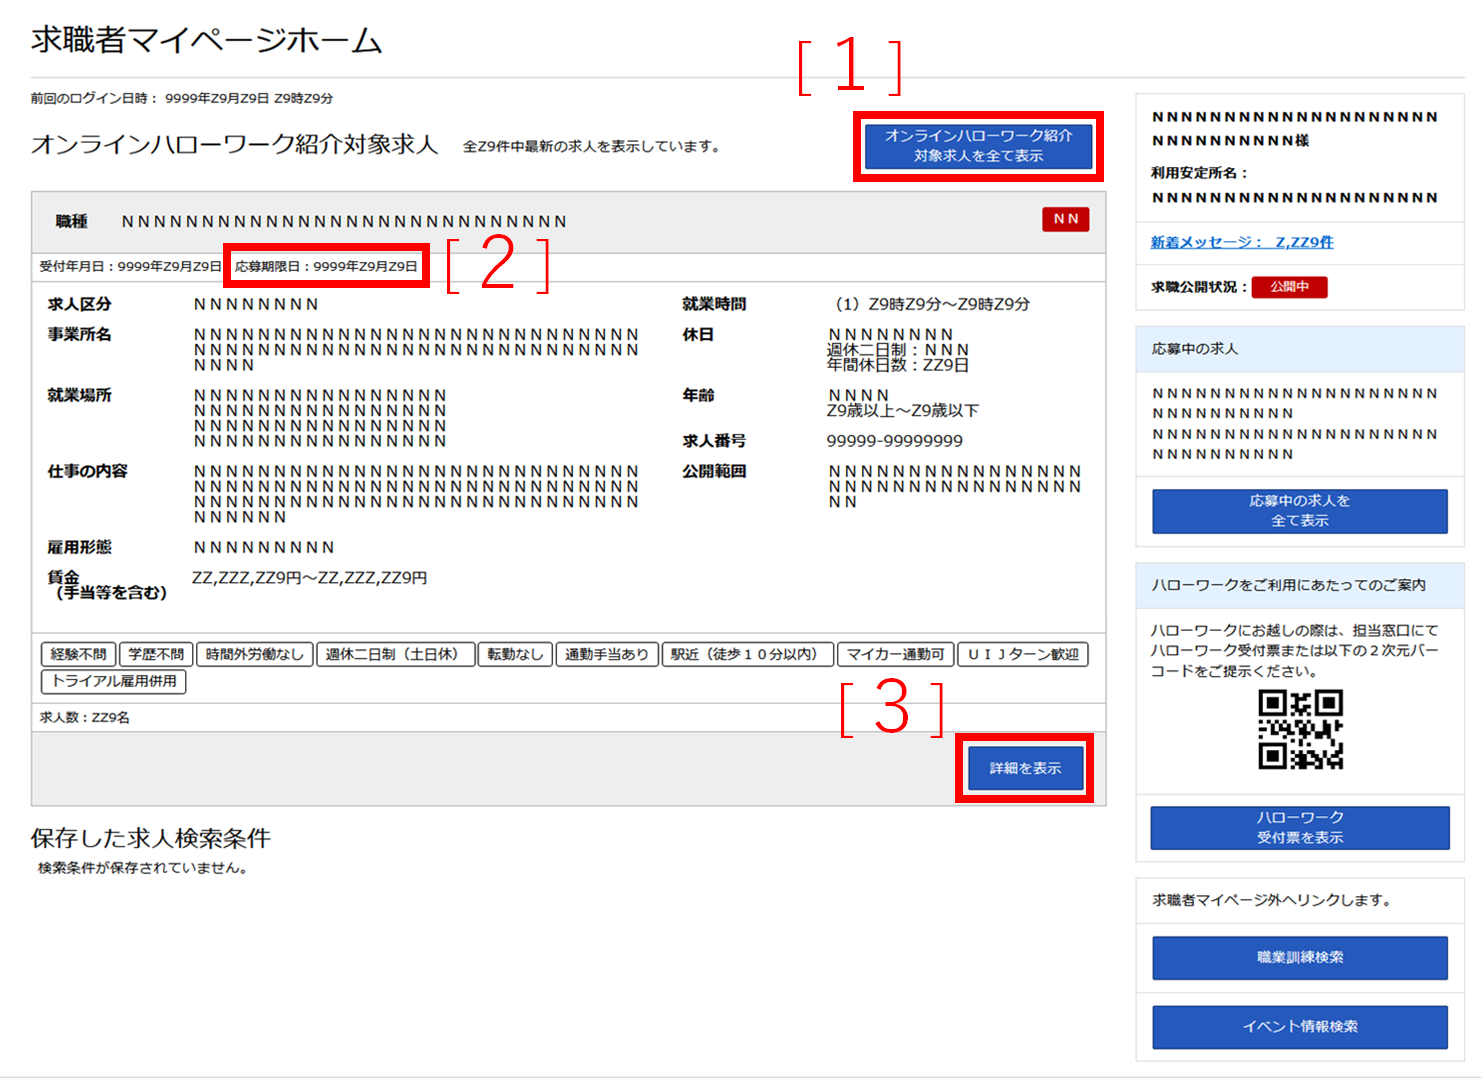This screenshot has width=1483, height=1089.
Task: Open 職業訓練検索 button
Action: coord(1299,958)
